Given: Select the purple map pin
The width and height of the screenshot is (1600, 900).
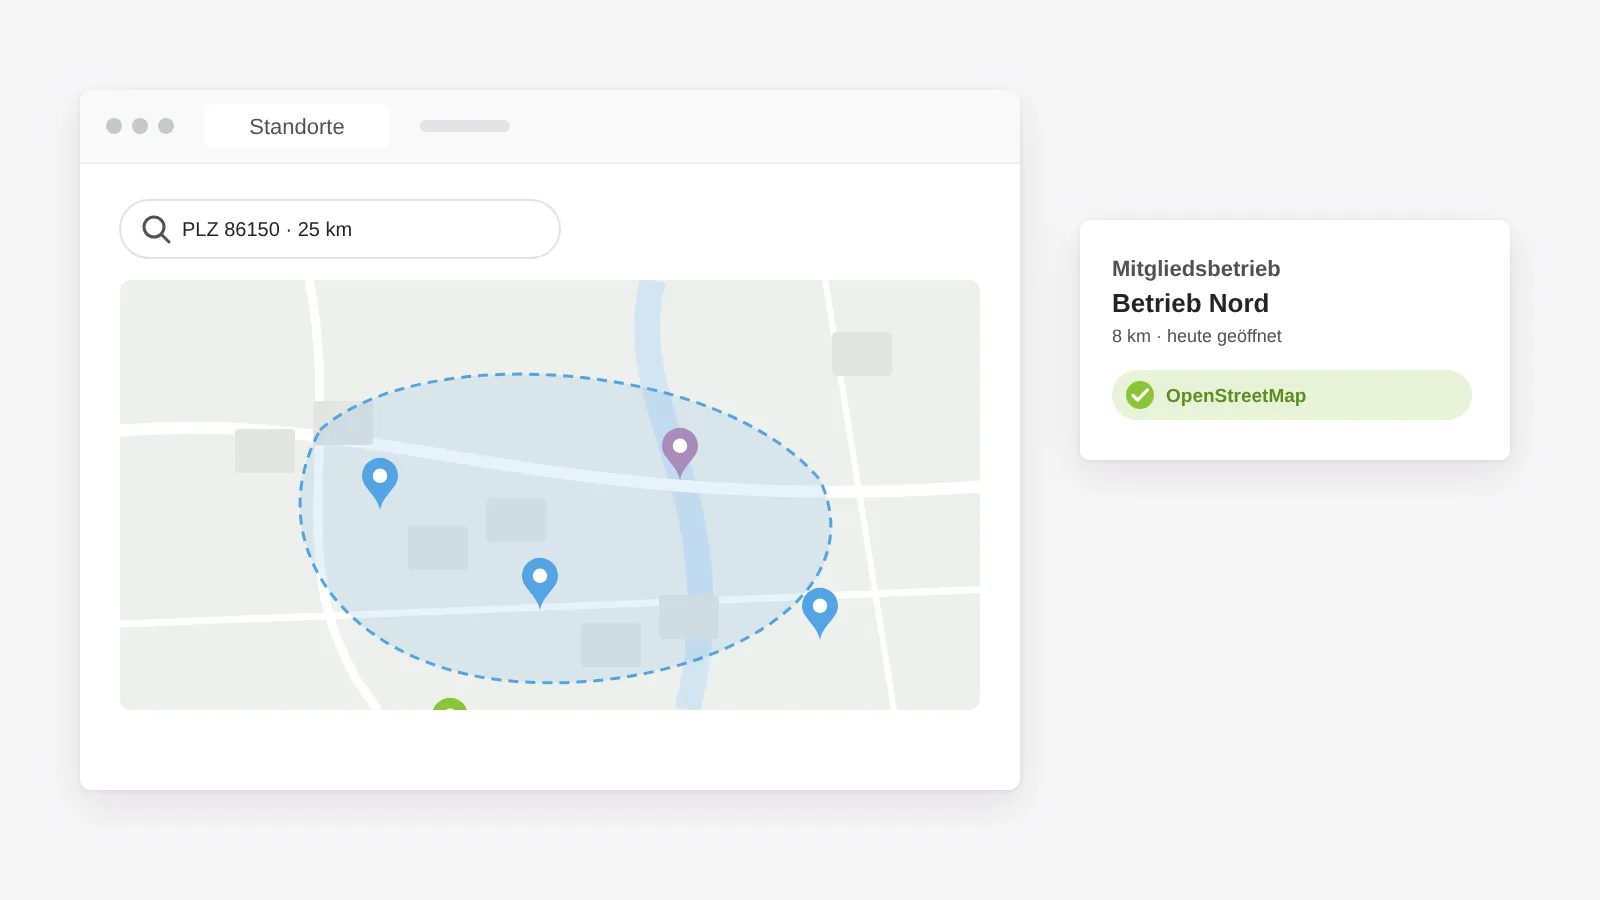Looking at the screenshot, I should (x=680, y=452).
